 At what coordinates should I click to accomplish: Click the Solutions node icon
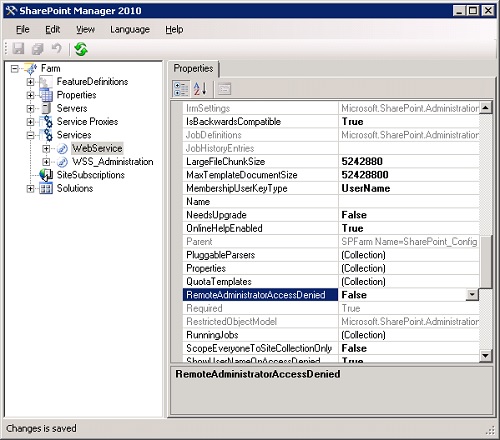[46, 189]
